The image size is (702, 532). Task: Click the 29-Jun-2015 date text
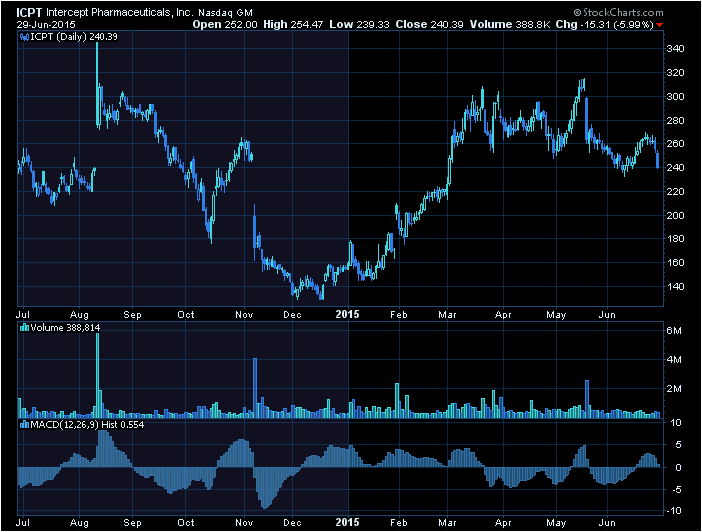point(46,25)
